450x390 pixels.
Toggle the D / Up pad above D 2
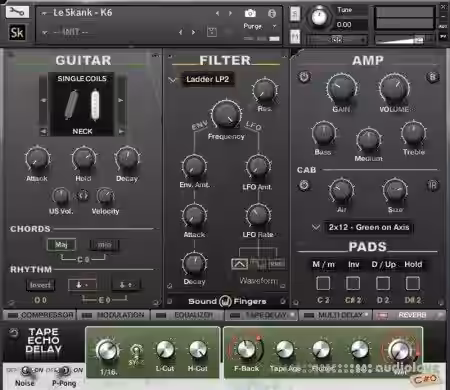pyautogui.click(x=383, y=283)
